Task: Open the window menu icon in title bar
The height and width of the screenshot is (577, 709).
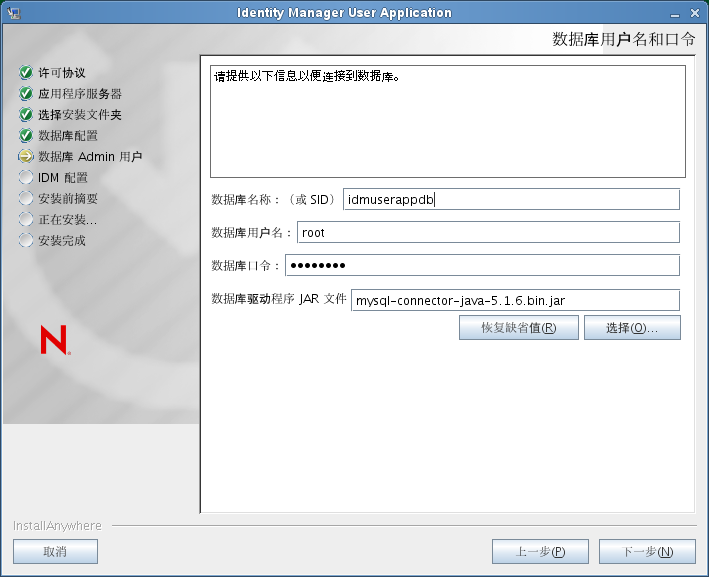Action: [x=14, y=13]
